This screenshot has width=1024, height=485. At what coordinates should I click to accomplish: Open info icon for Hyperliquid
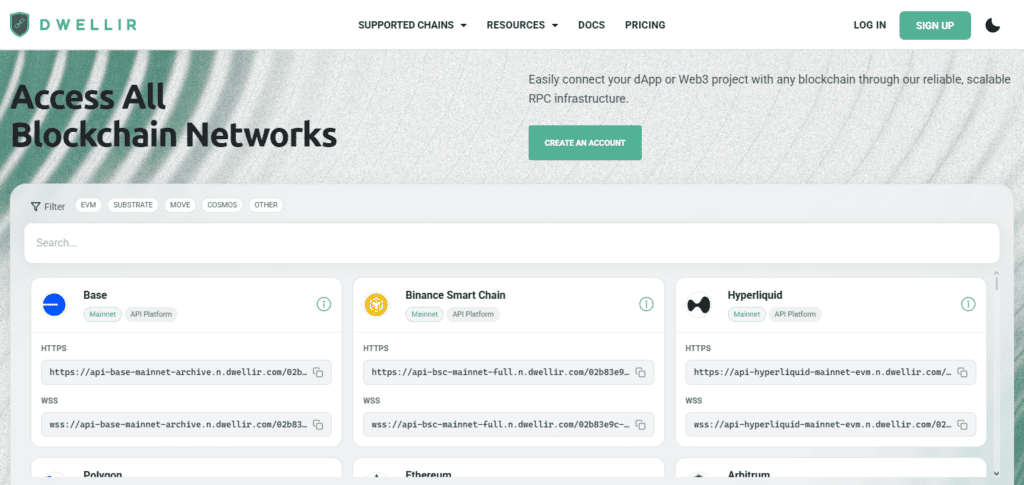(x=968, y=304)
